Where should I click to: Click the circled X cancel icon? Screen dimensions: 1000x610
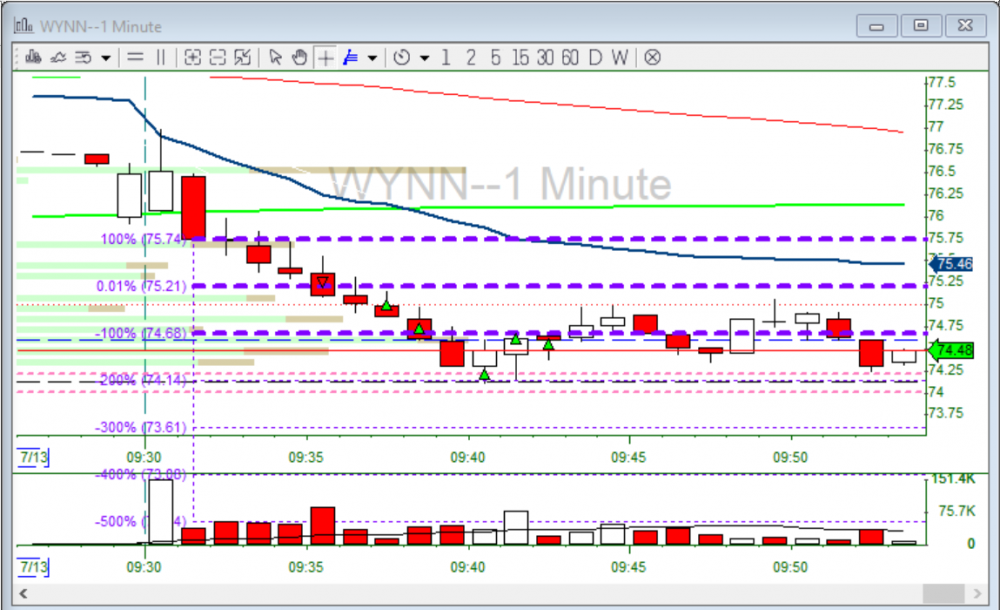pos(652,57)
